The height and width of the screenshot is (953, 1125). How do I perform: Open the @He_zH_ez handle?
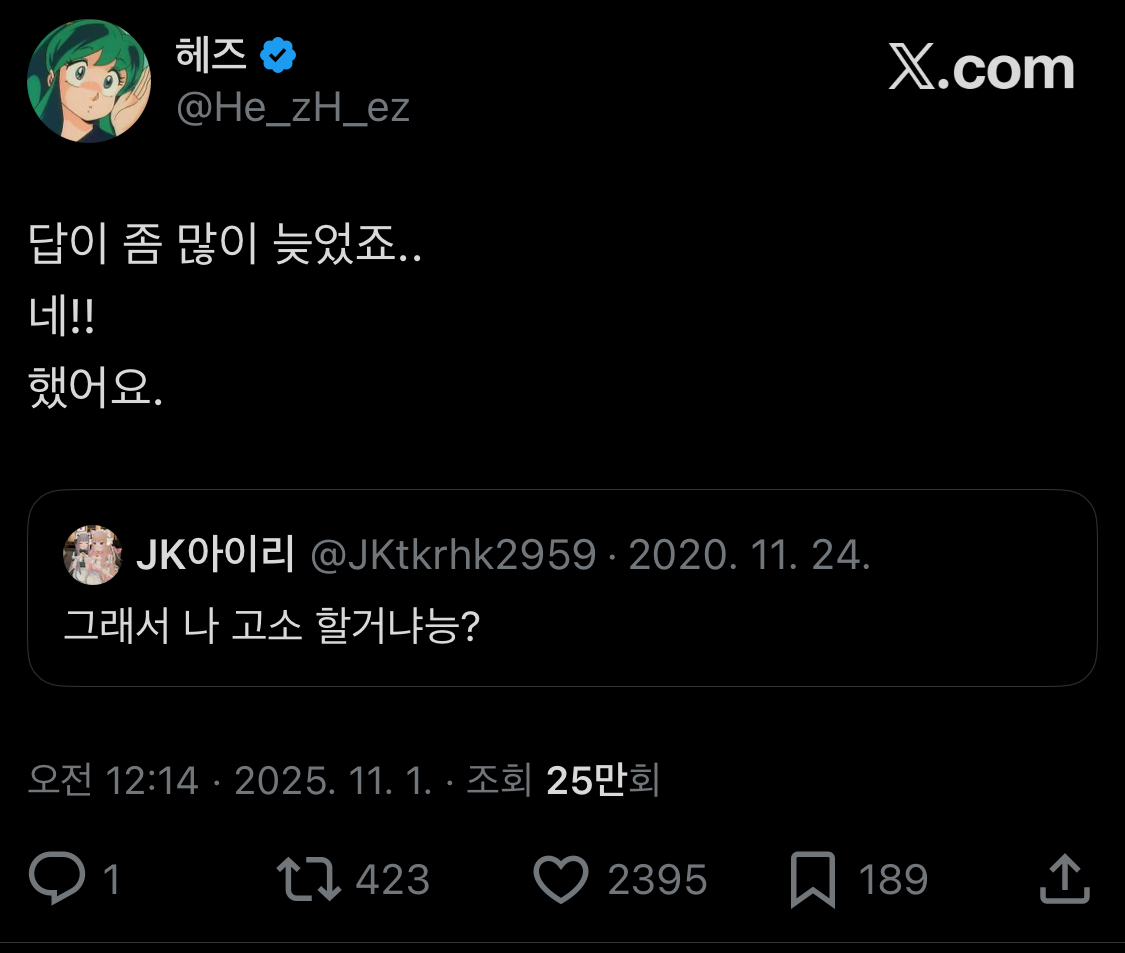(293, 107)
